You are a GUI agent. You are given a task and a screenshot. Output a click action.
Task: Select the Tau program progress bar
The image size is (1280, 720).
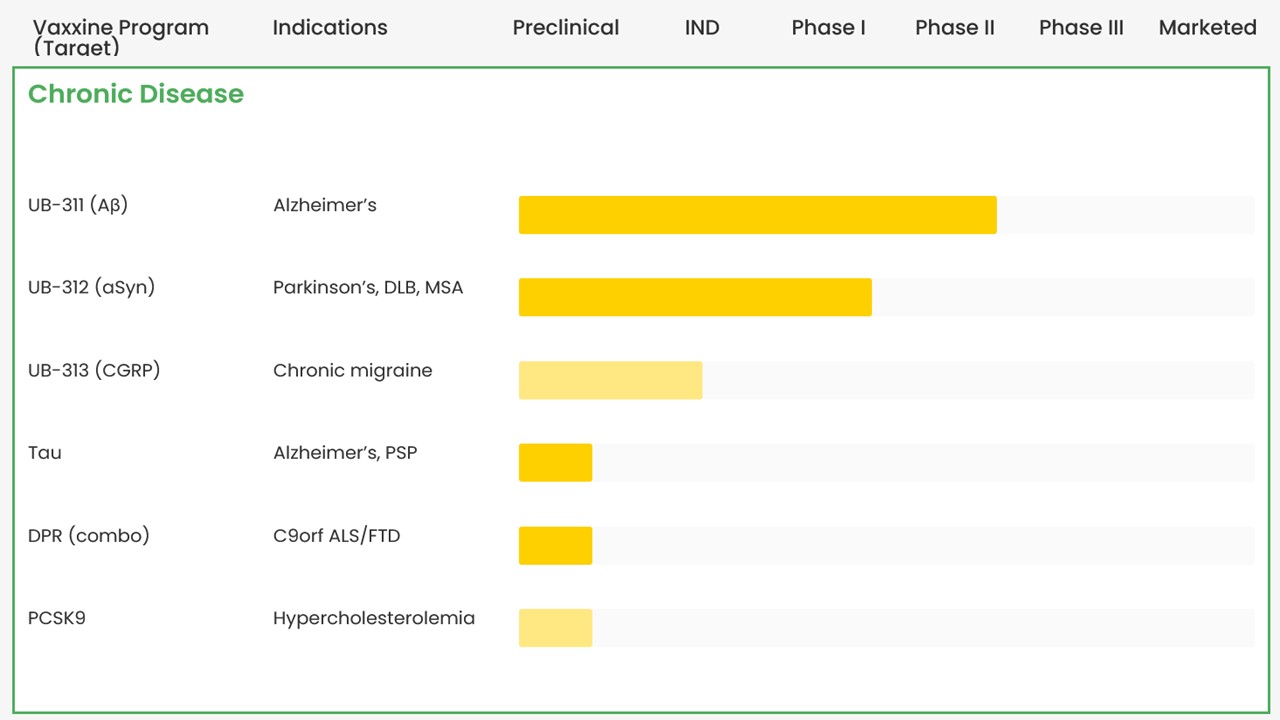(555, 463)
